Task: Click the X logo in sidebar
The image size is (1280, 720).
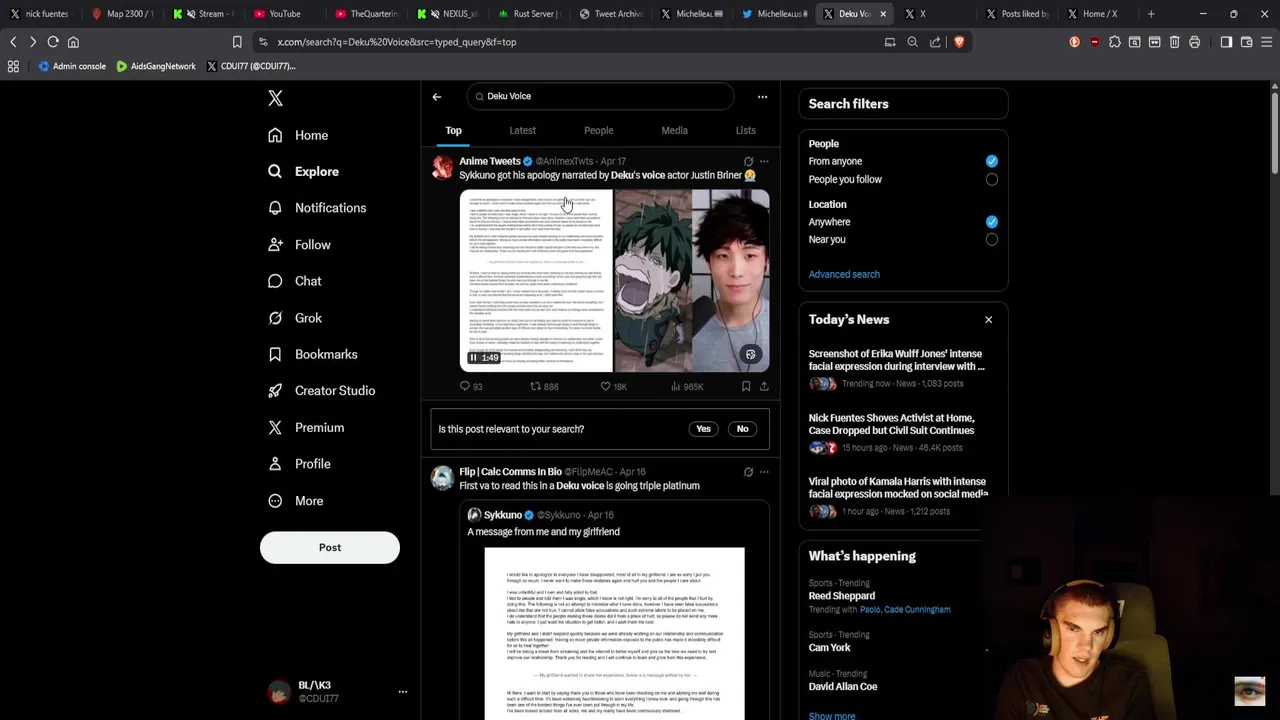Action: click(x=275, y=98)
